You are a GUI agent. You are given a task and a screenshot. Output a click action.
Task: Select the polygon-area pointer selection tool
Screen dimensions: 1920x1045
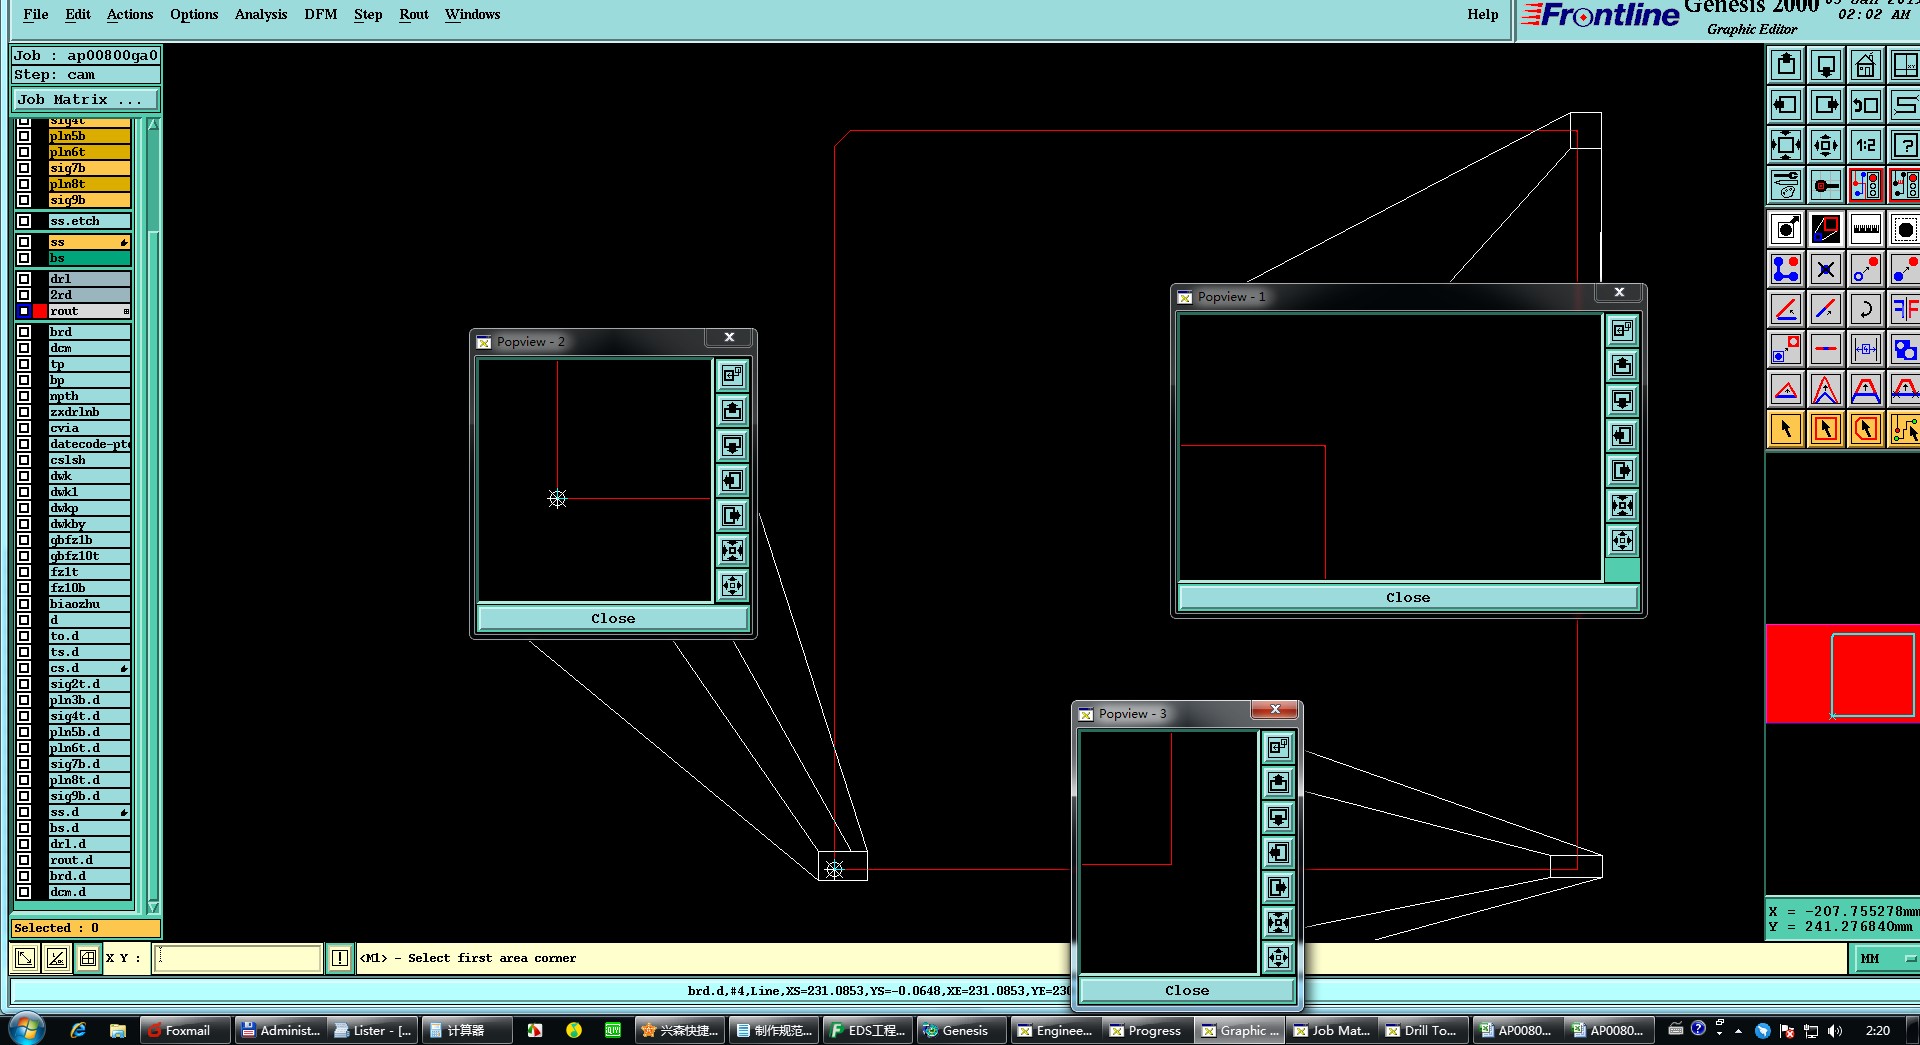[1866, 429]
